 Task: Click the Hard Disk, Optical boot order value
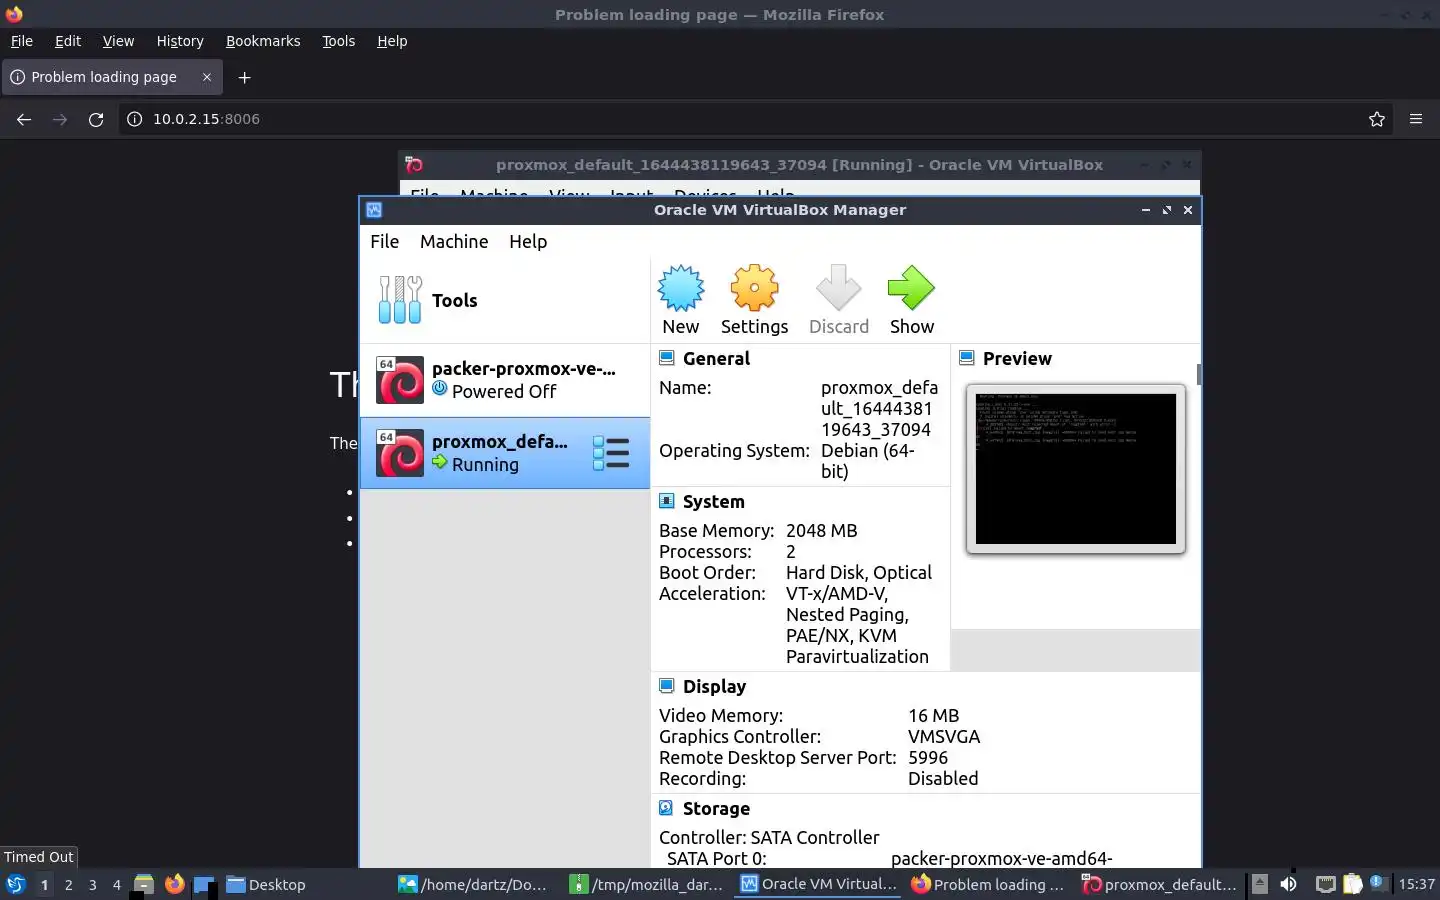point(859,572)
